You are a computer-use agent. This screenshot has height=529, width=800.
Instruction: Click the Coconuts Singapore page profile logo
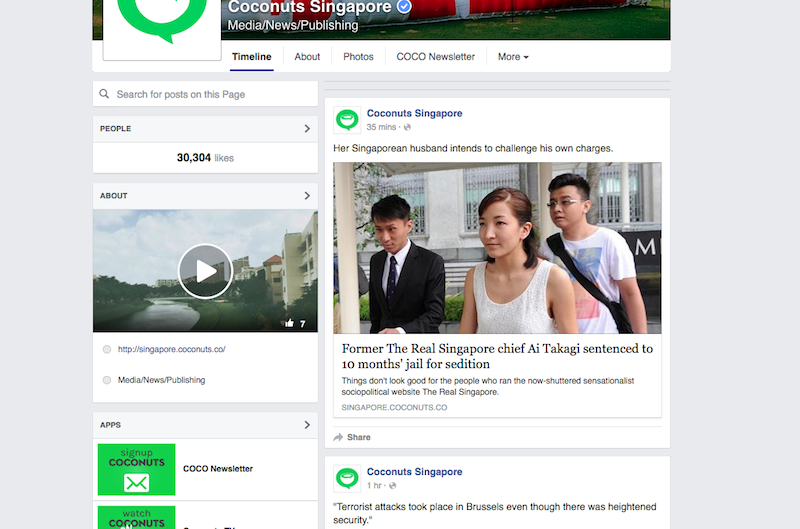(161, 22)
